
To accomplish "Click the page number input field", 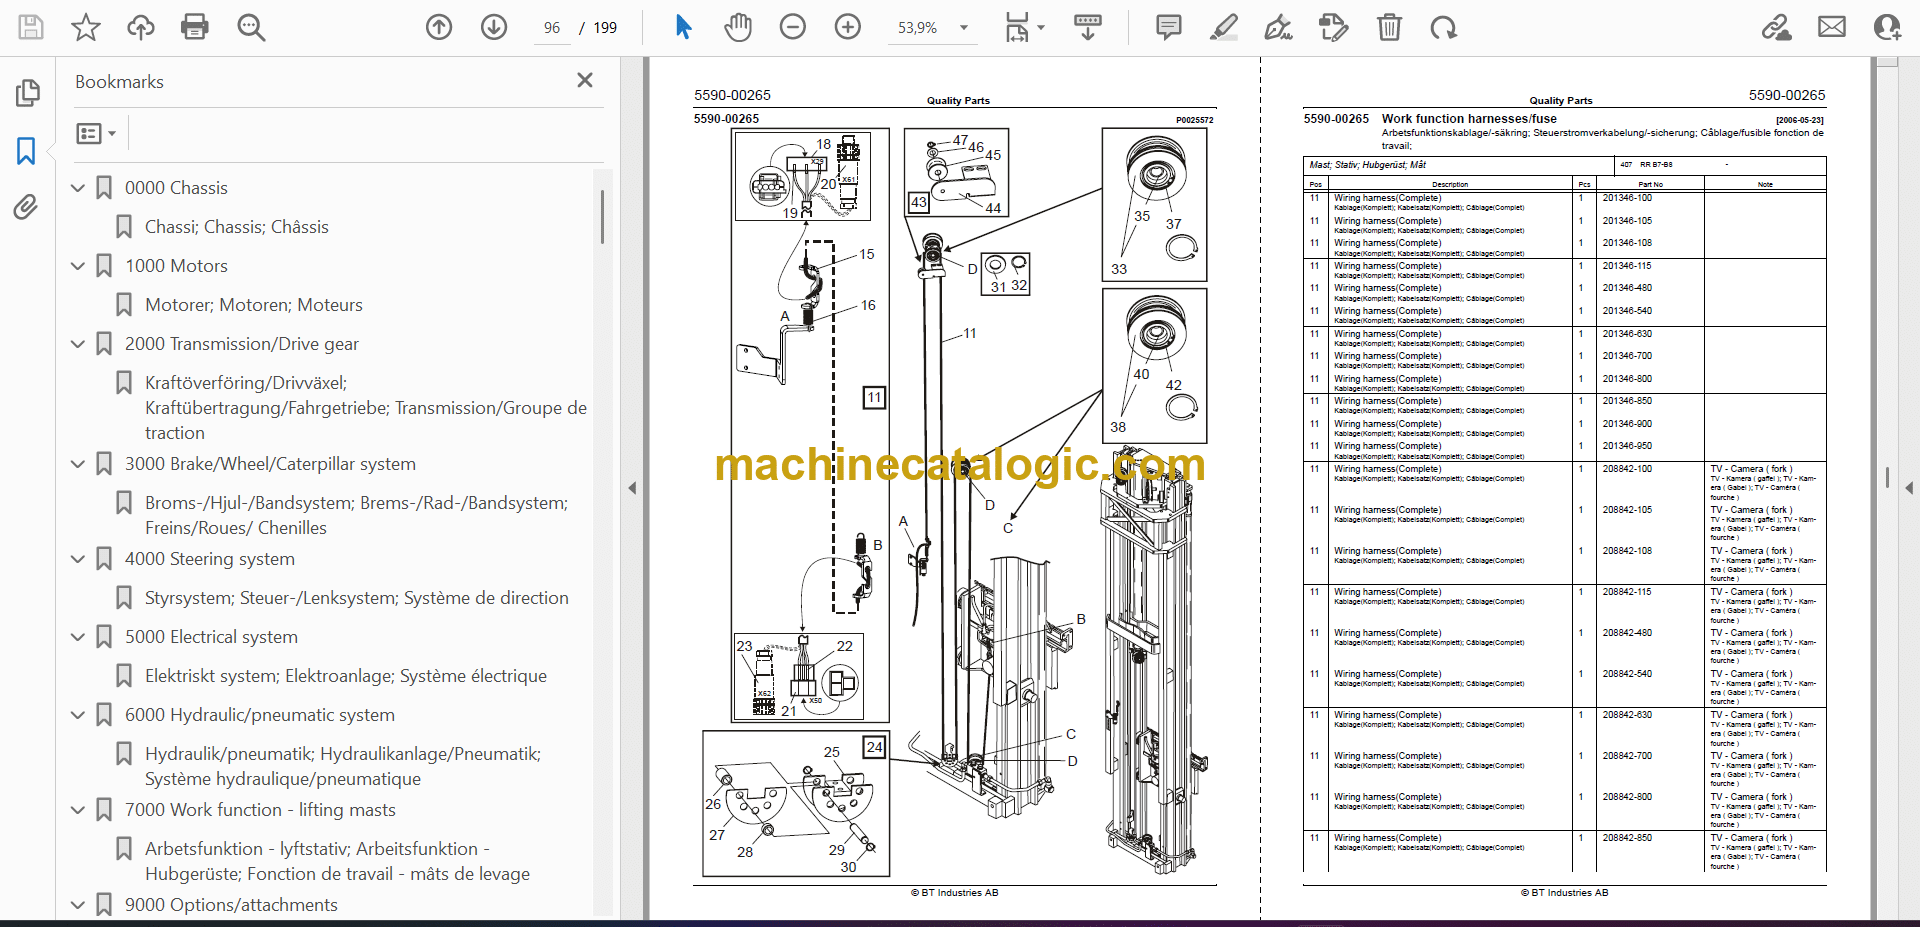I will click(x=552, y=28).
